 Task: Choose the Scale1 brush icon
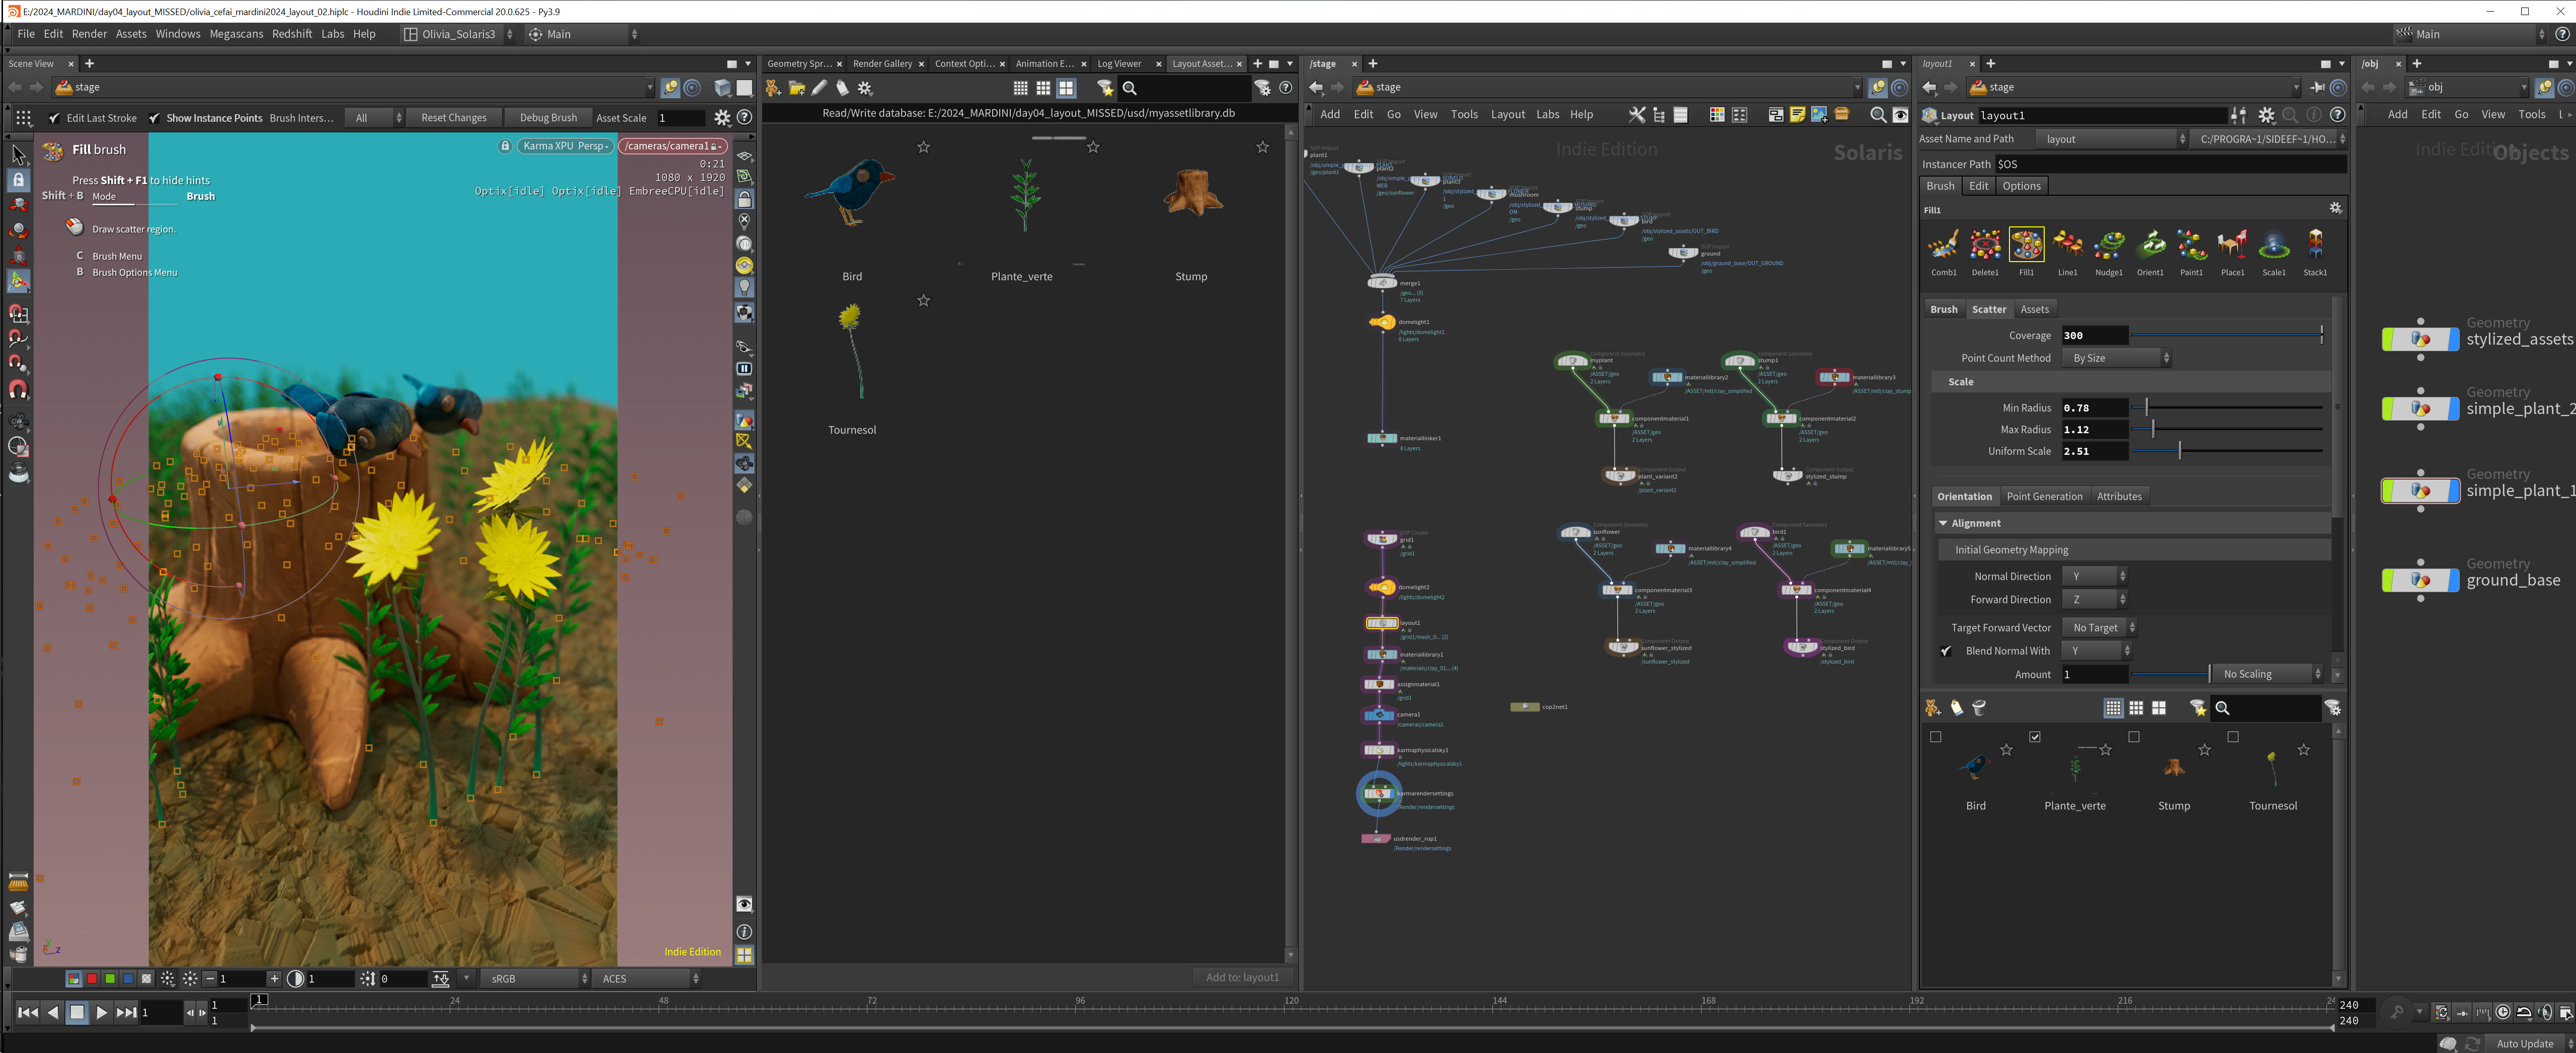pyautogui.click(x=2274, y=245)
